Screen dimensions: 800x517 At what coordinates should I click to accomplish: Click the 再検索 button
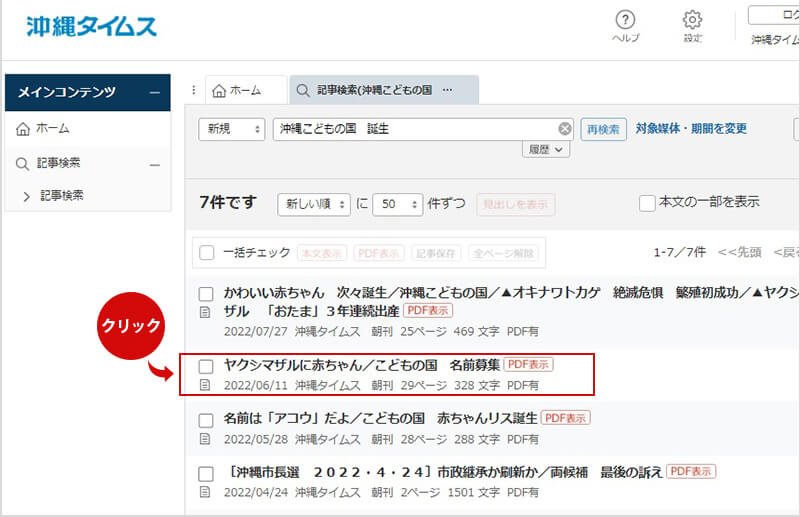603,129
